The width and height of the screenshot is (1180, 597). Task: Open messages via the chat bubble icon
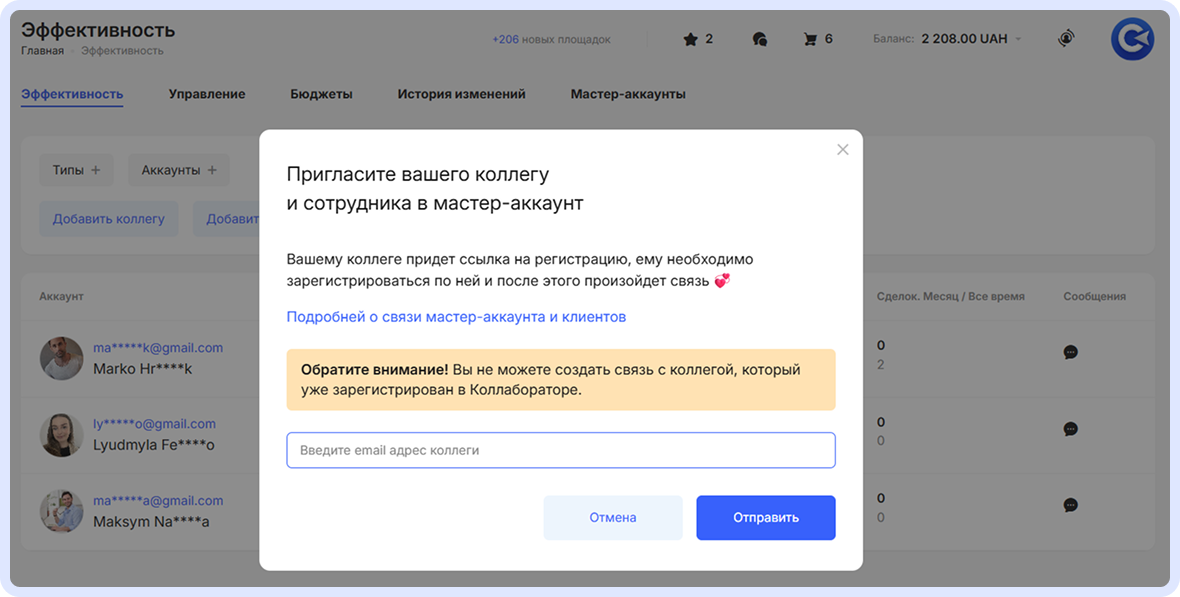point(760,38)
